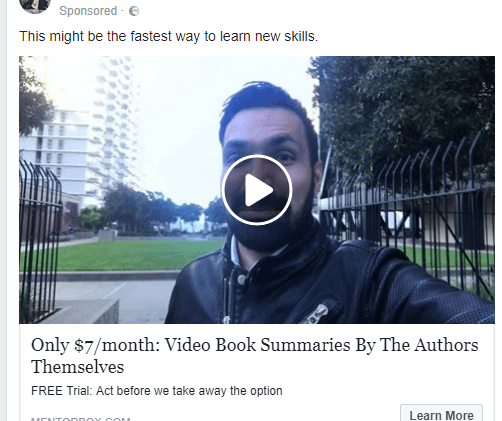Click the FREE Trial description text
The height and width of the screenshot is (421, 502).
tap(157, 391)
